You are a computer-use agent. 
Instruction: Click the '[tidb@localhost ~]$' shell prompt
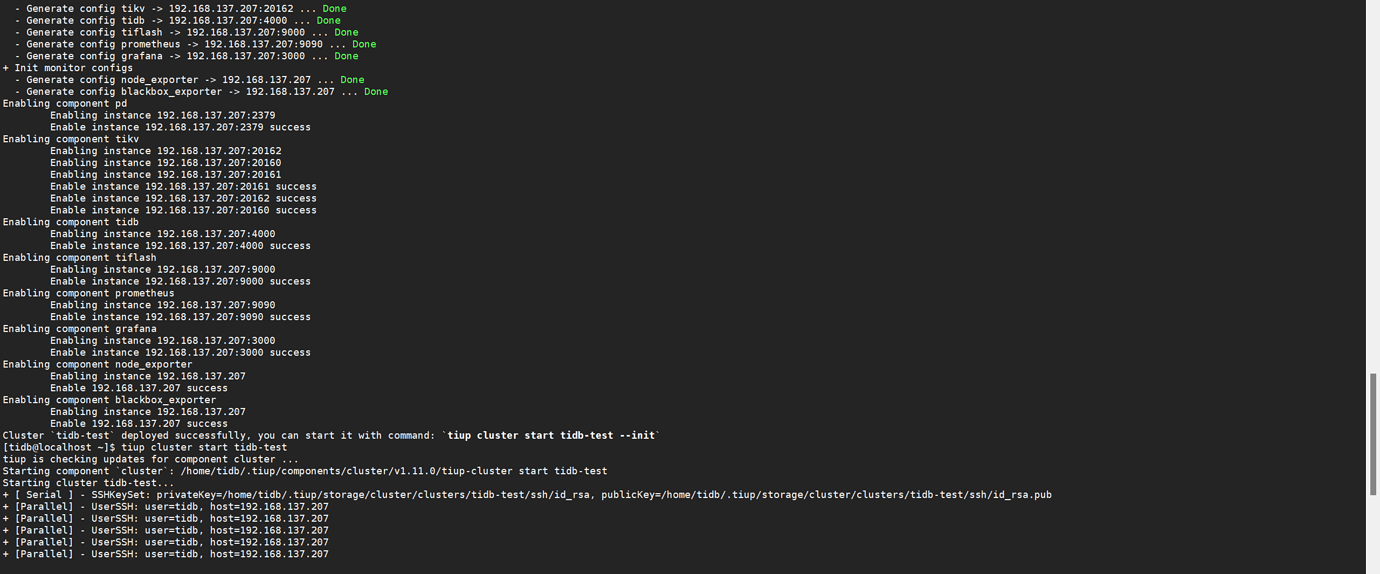(x=59, y=448)
